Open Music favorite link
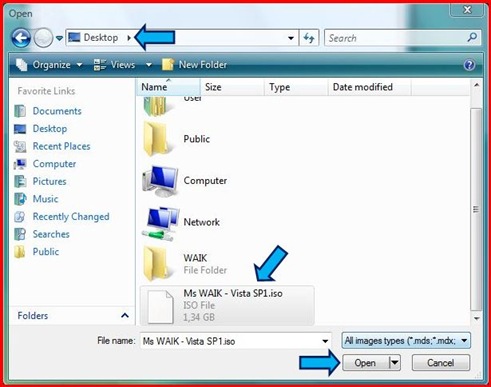The height and width of the screenshot is (387, 491). (45, 199)
